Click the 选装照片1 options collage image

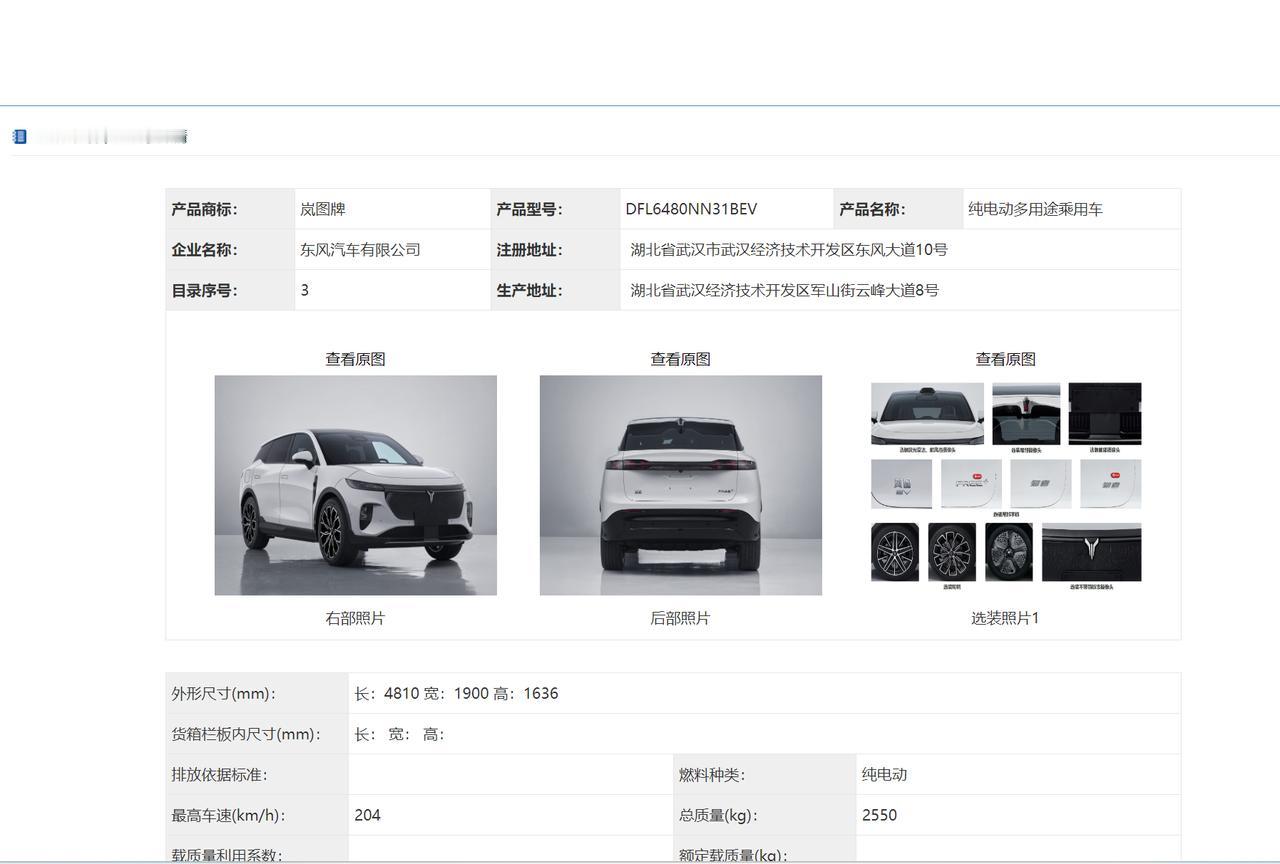[x=1006, y=486]
